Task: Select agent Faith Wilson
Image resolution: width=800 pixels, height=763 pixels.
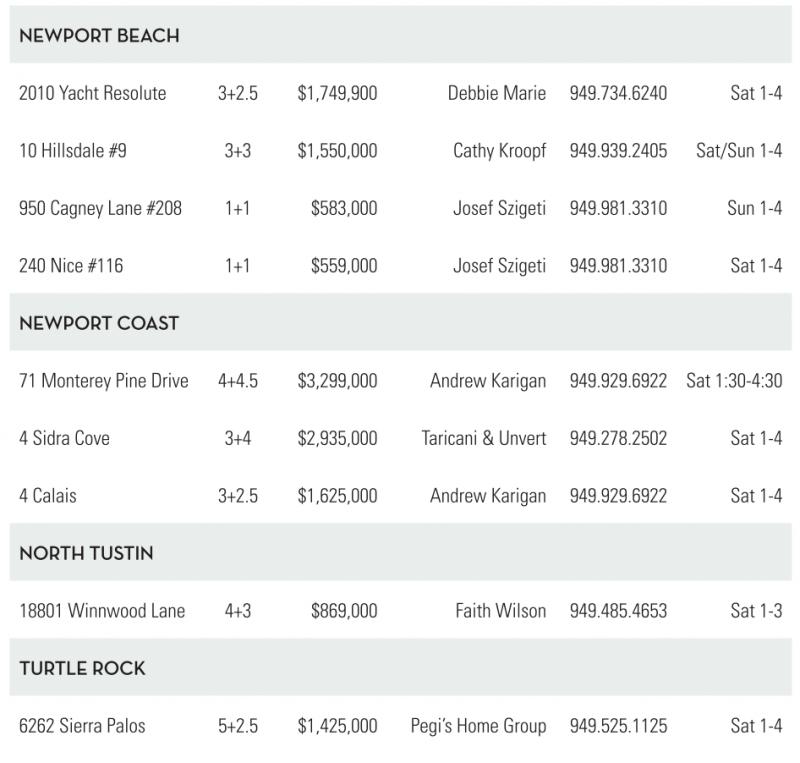Action: click(x=500, y=611)
